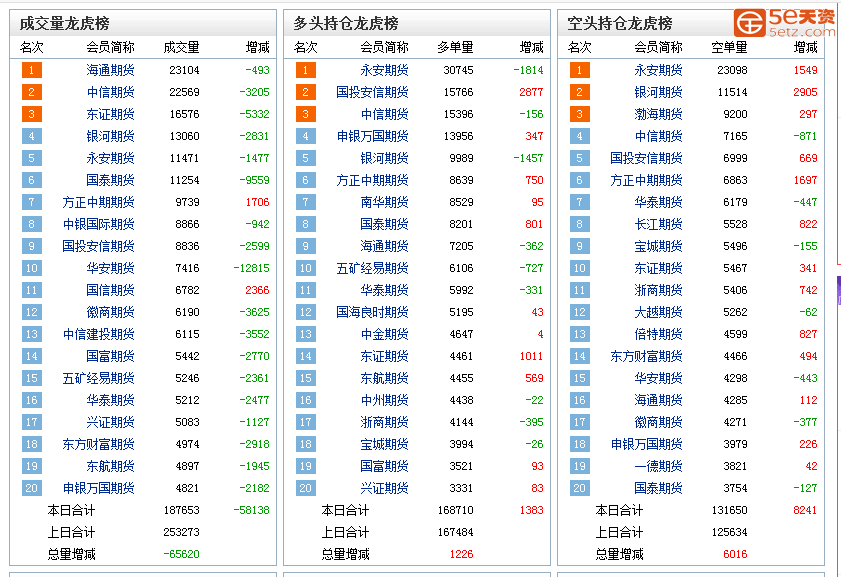Click rank 3 badge in 空头持仓龙虎榜
841x577 pixels.
coord(580,114)
